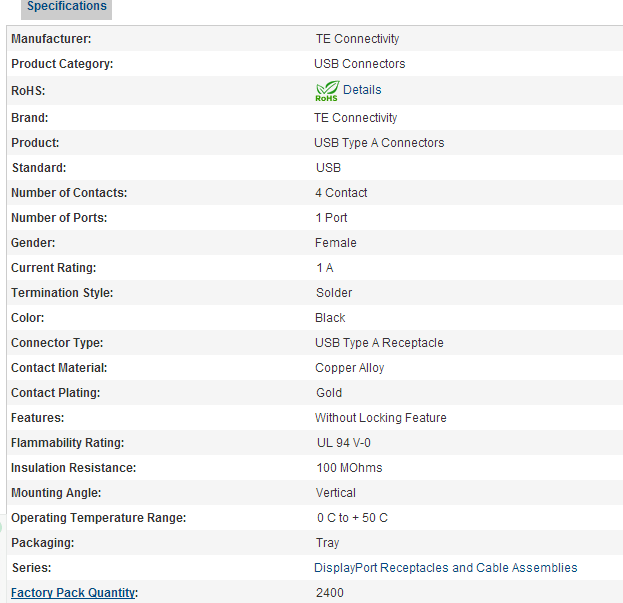Click the Termination Style: label

click(62, 293)
